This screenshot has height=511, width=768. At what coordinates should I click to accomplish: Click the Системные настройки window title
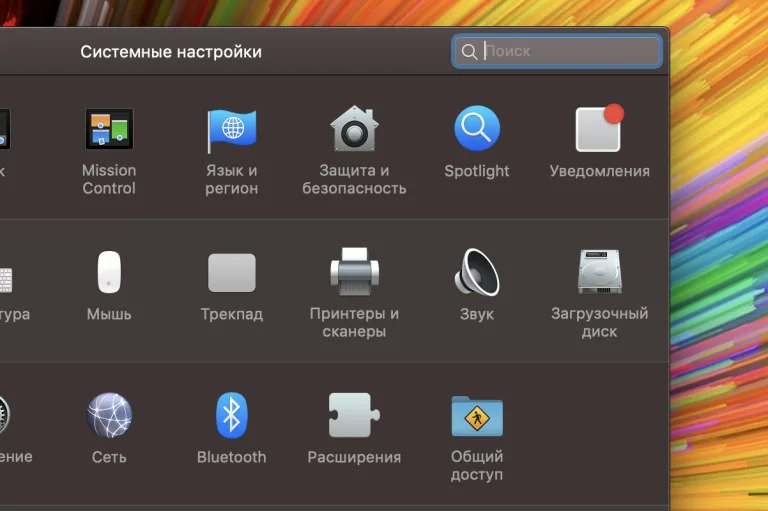(x=171, y=51)
